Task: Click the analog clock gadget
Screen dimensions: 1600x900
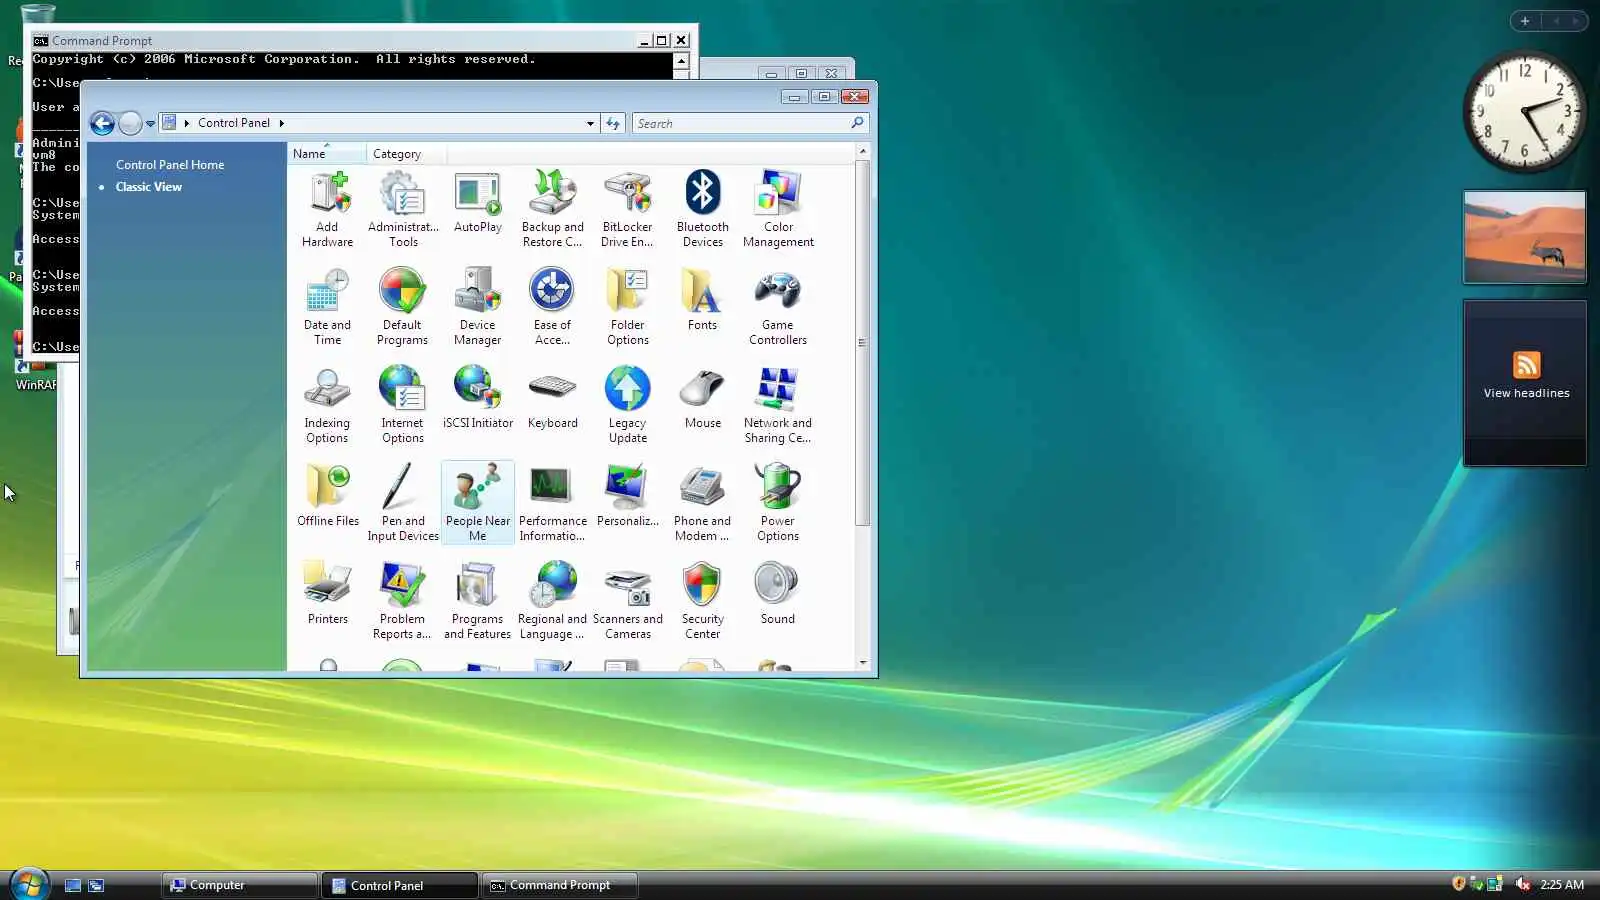Action: (x=1525, y=112)
